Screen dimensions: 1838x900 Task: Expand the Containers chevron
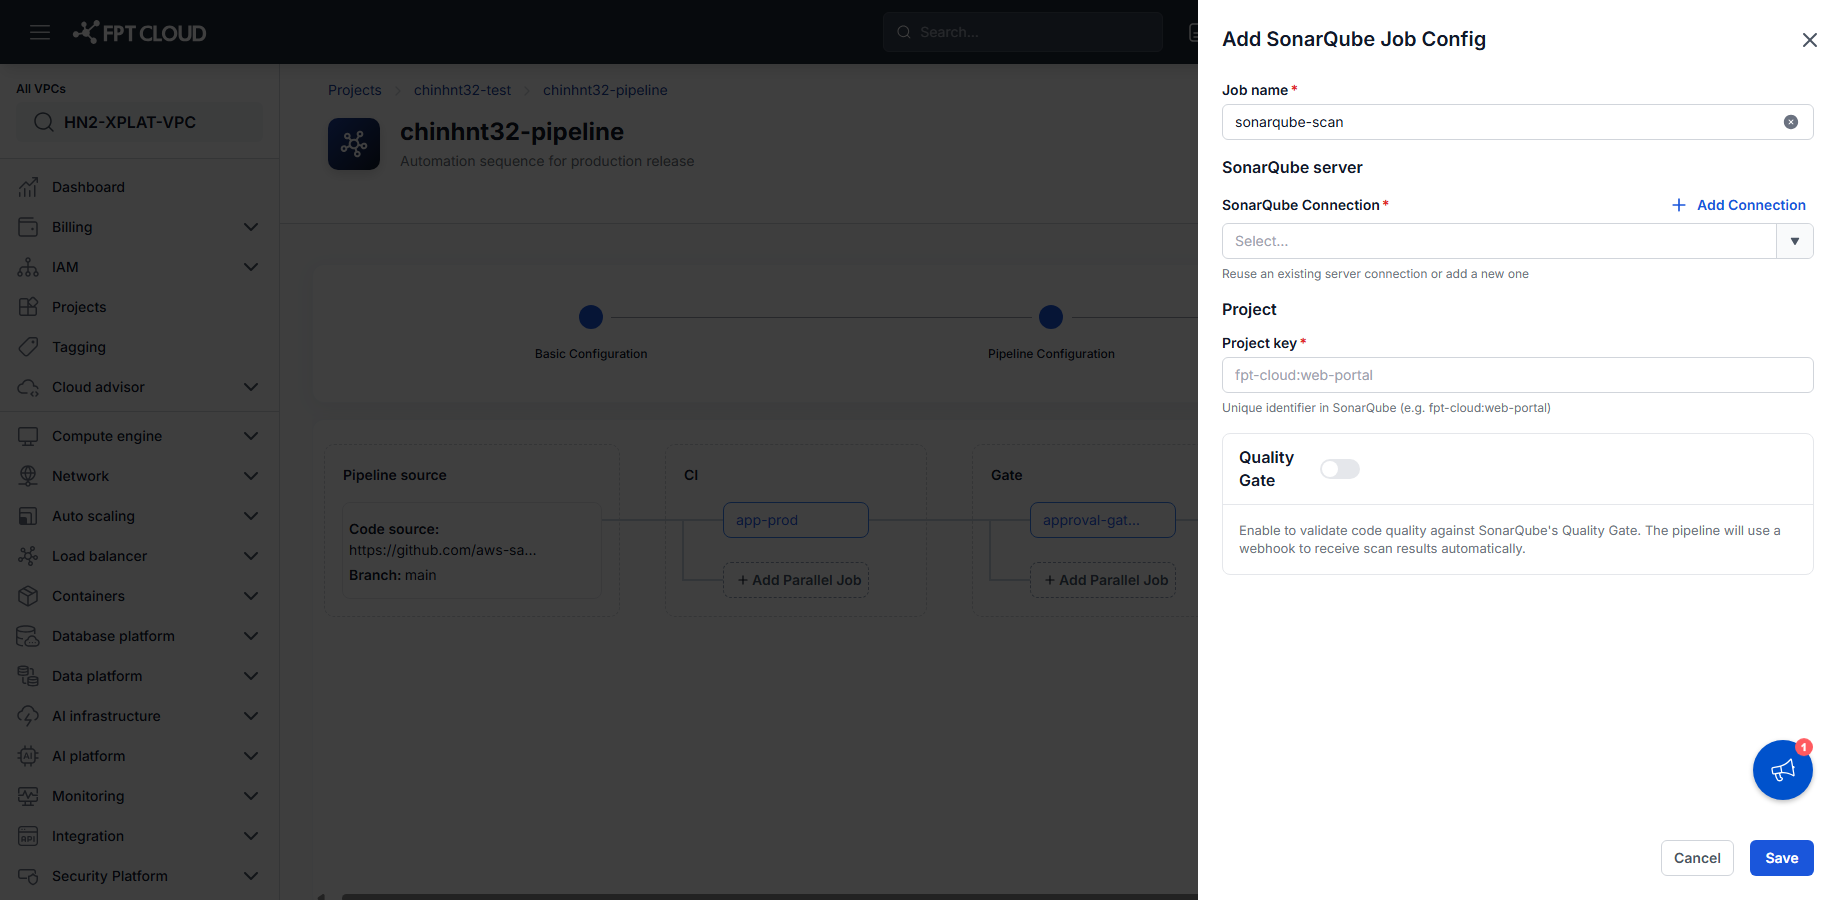(x=251, y=596)
